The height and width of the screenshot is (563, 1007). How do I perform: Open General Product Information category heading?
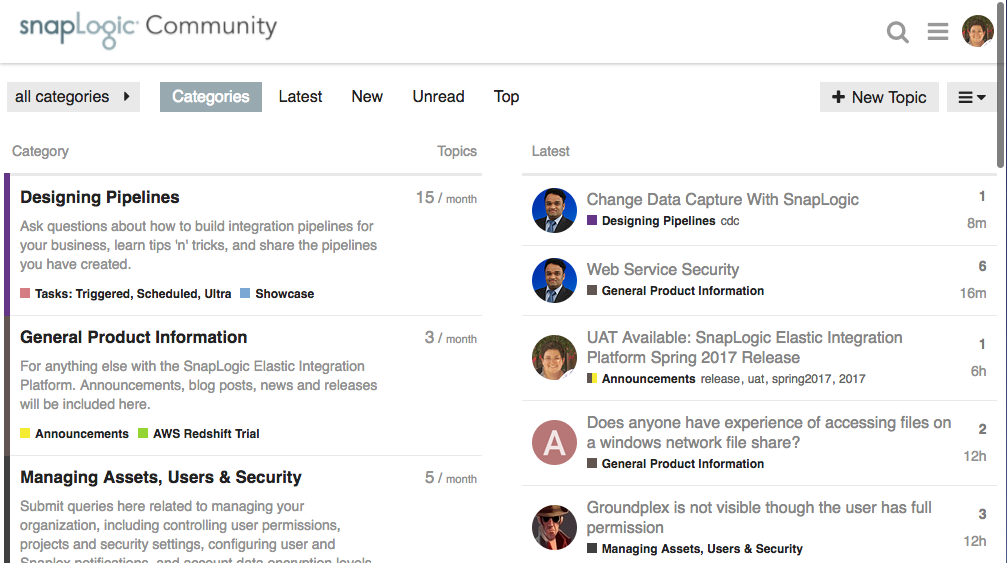click(x=134, y=337)
